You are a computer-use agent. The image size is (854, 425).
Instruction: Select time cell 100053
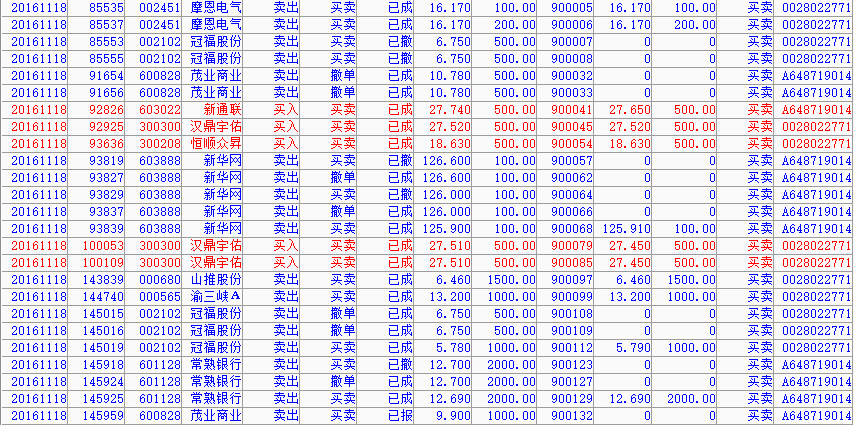coord(103,246)
